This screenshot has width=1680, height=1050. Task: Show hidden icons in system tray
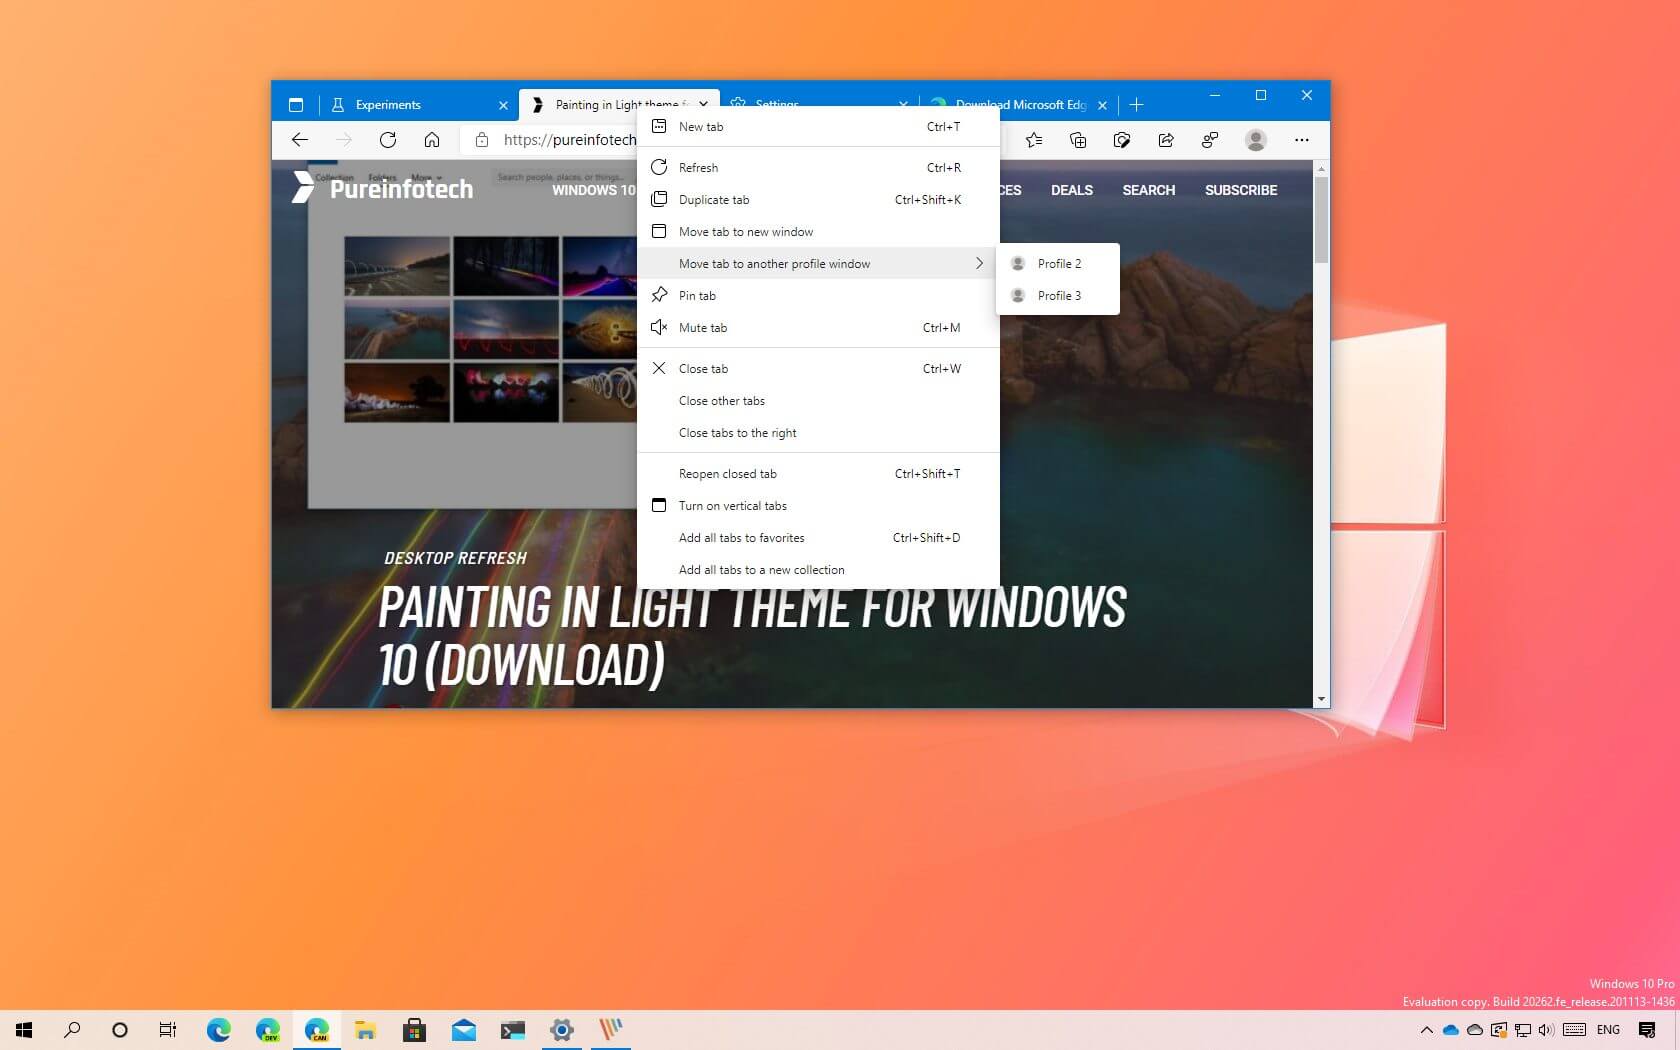(1426, 1030)
